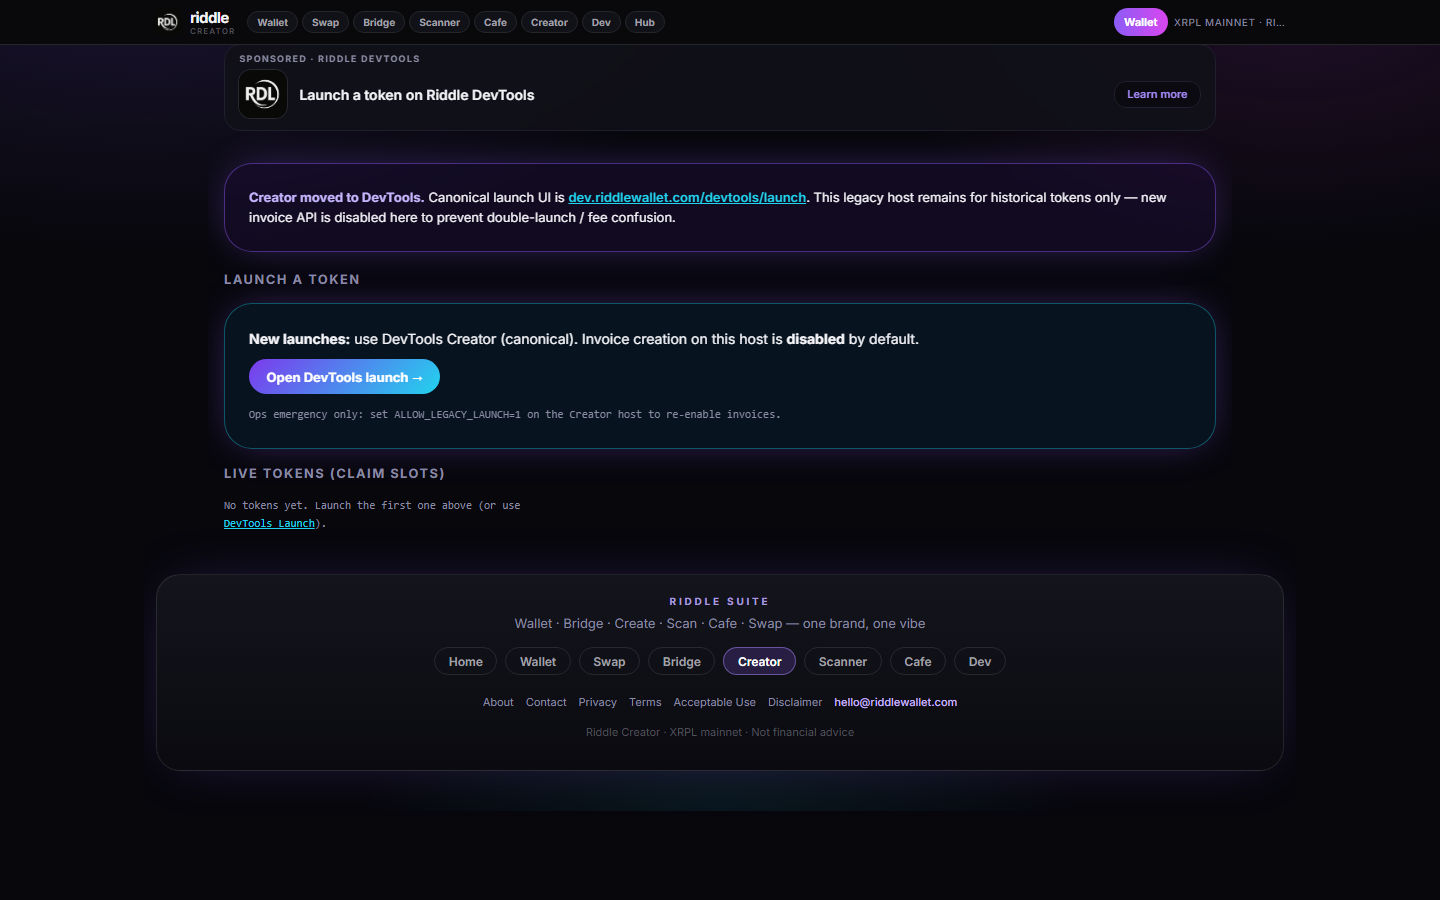Click 'SPONSORED · RIDDLE DEVTOOLS' label
Screen dimensions: 1440x900
coord(330,59)
